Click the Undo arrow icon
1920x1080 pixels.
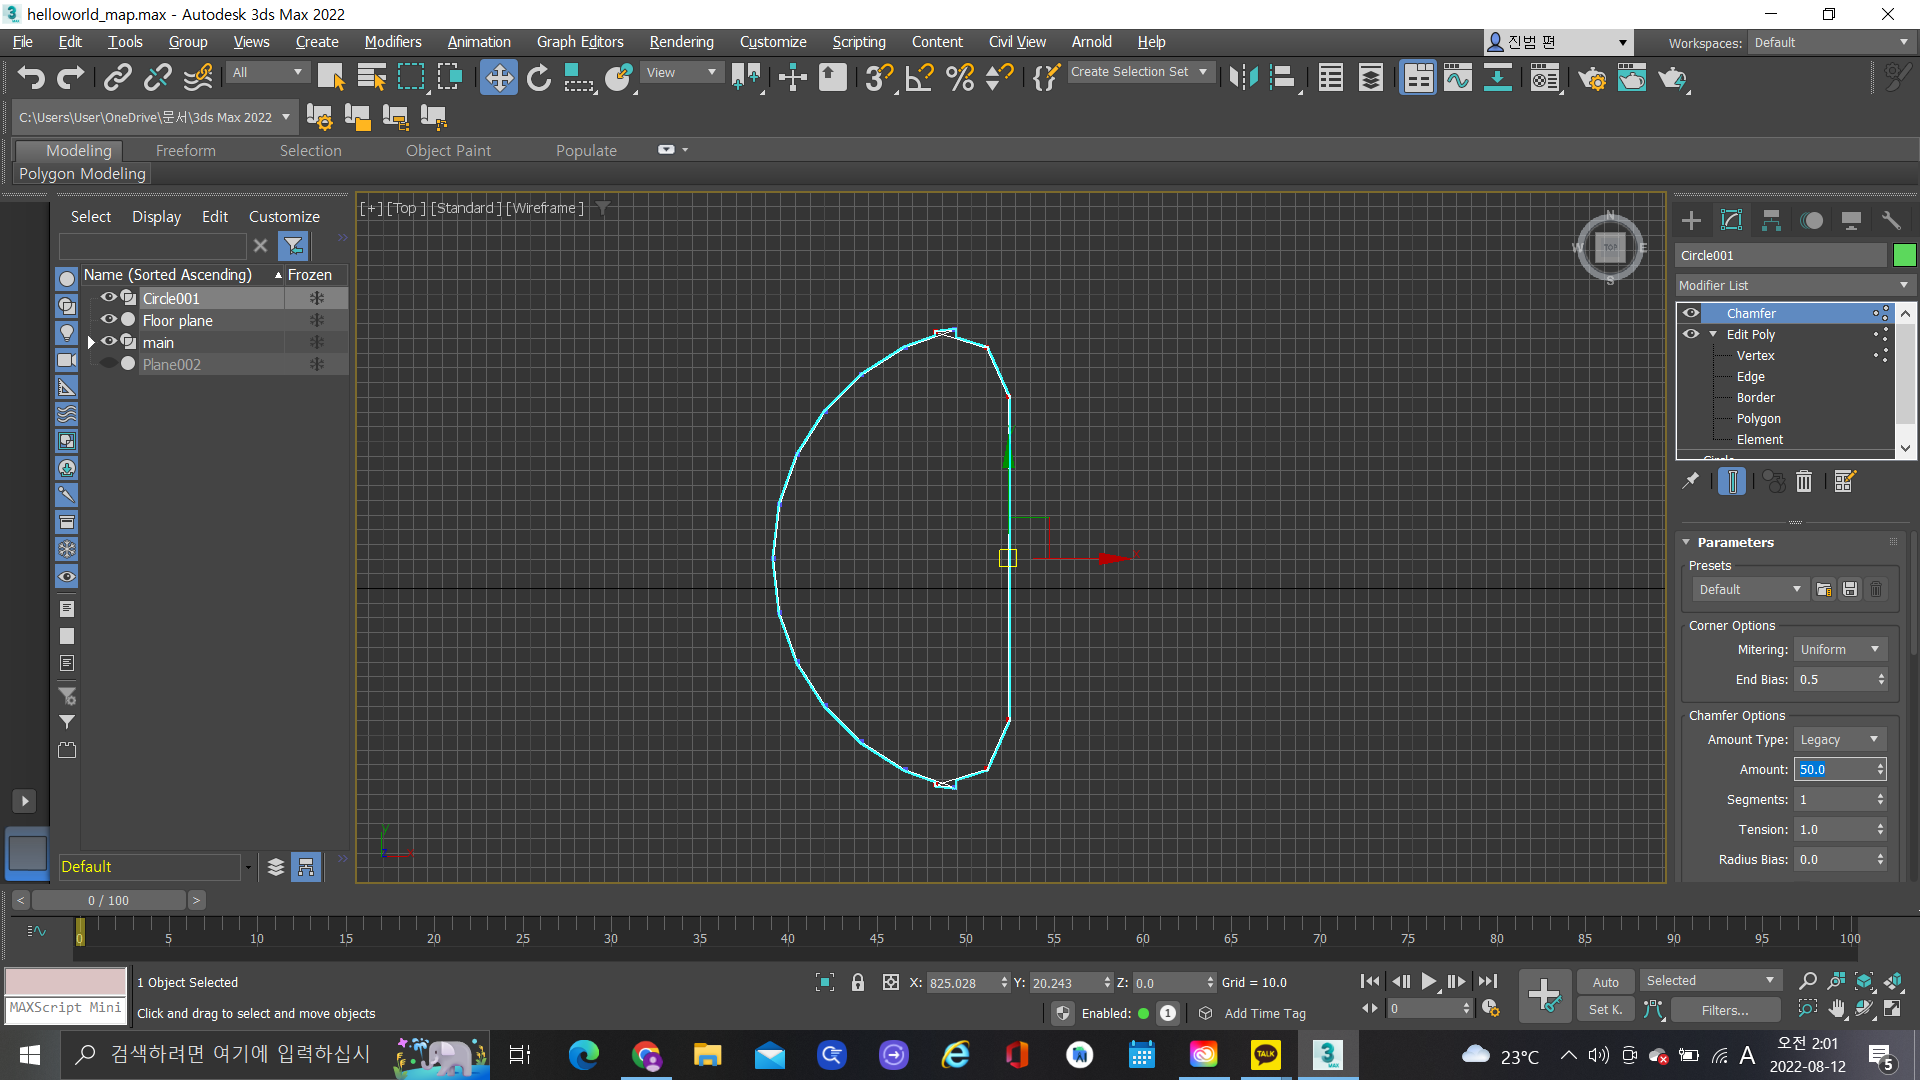tap(31, 78)
